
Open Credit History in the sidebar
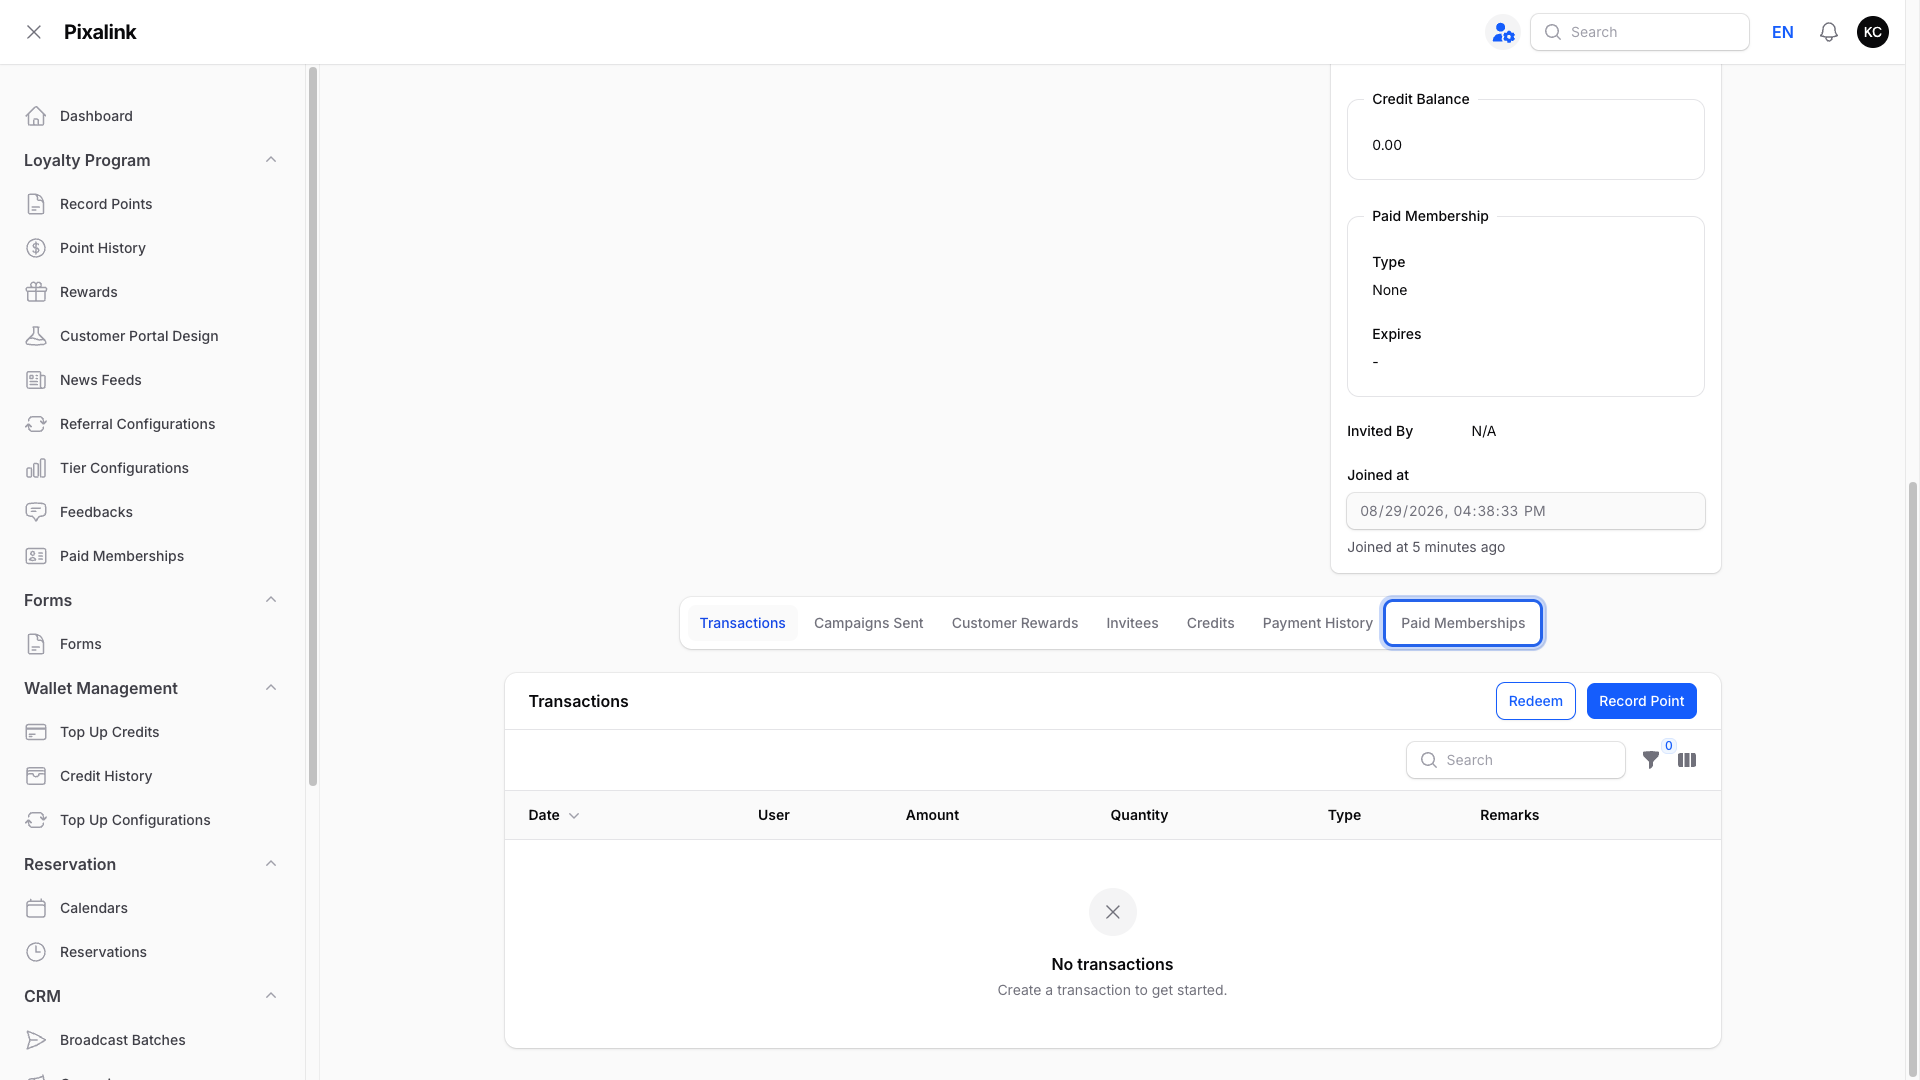point(150,776)
